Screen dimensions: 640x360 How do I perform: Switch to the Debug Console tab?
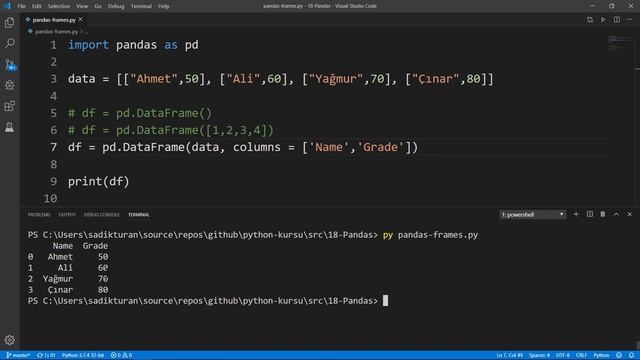click(x=102, y=215)
